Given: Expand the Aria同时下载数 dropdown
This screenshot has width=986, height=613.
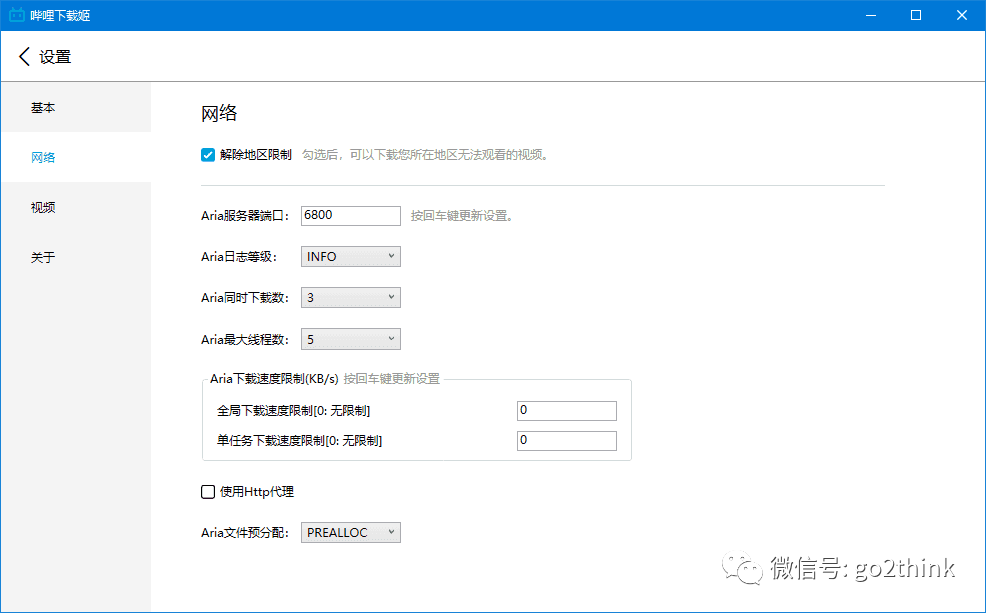Looking at the screenshot, I should [x=350, y=297].
